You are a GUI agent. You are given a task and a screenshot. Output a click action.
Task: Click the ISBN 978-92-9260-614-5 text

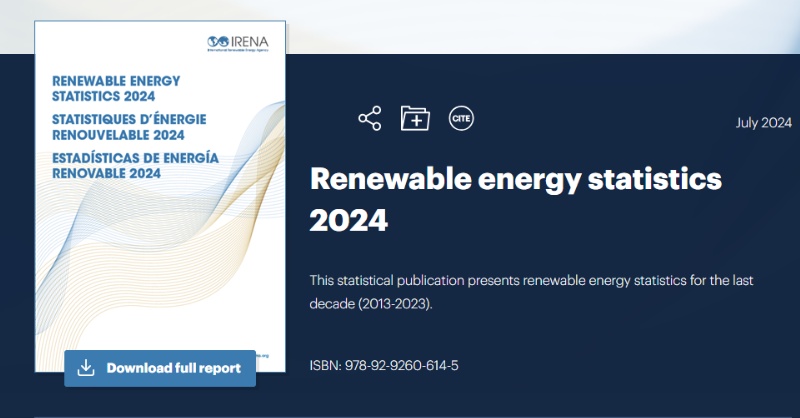click(x=384, y=366)
